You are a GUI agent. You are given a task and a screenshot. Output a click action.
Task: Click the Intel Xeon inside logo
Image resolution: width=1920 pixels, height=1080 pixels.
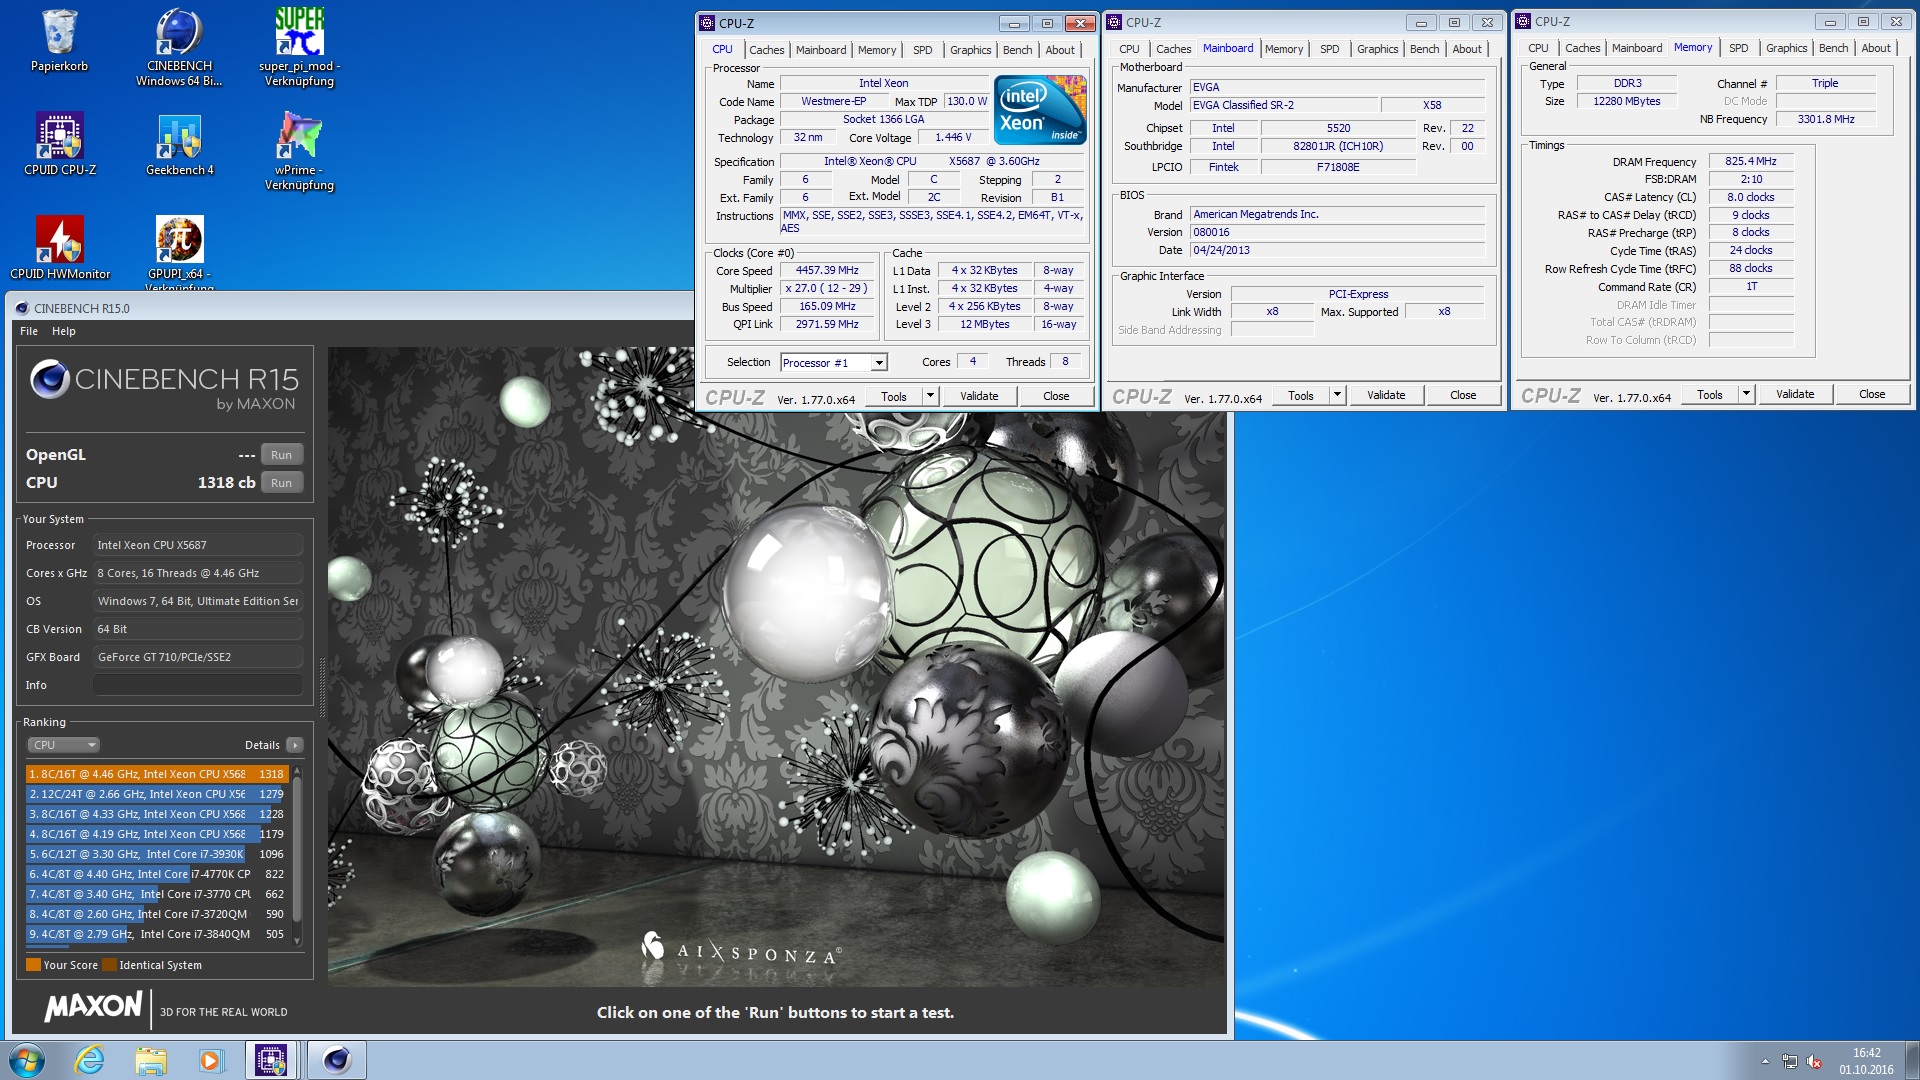1040,110
